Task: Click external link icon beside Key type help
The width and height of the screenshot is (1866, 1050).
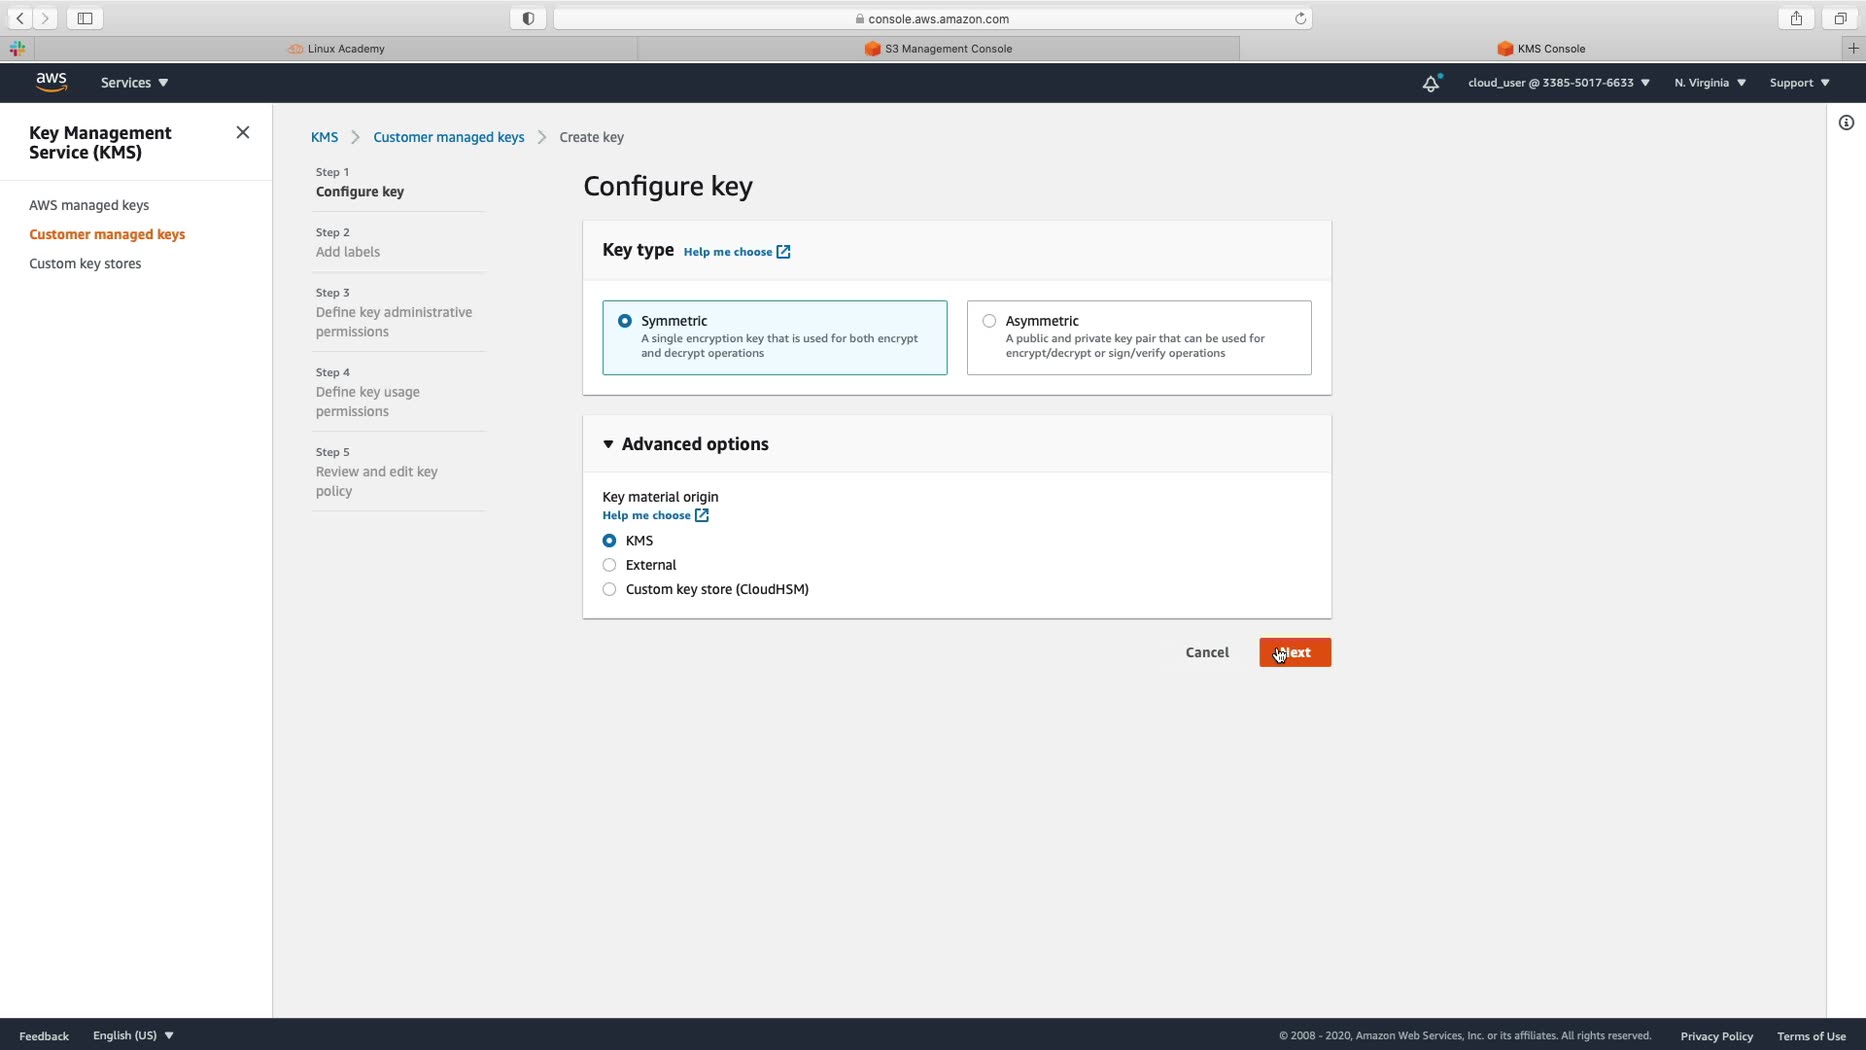Action: (x=783, y=252)
